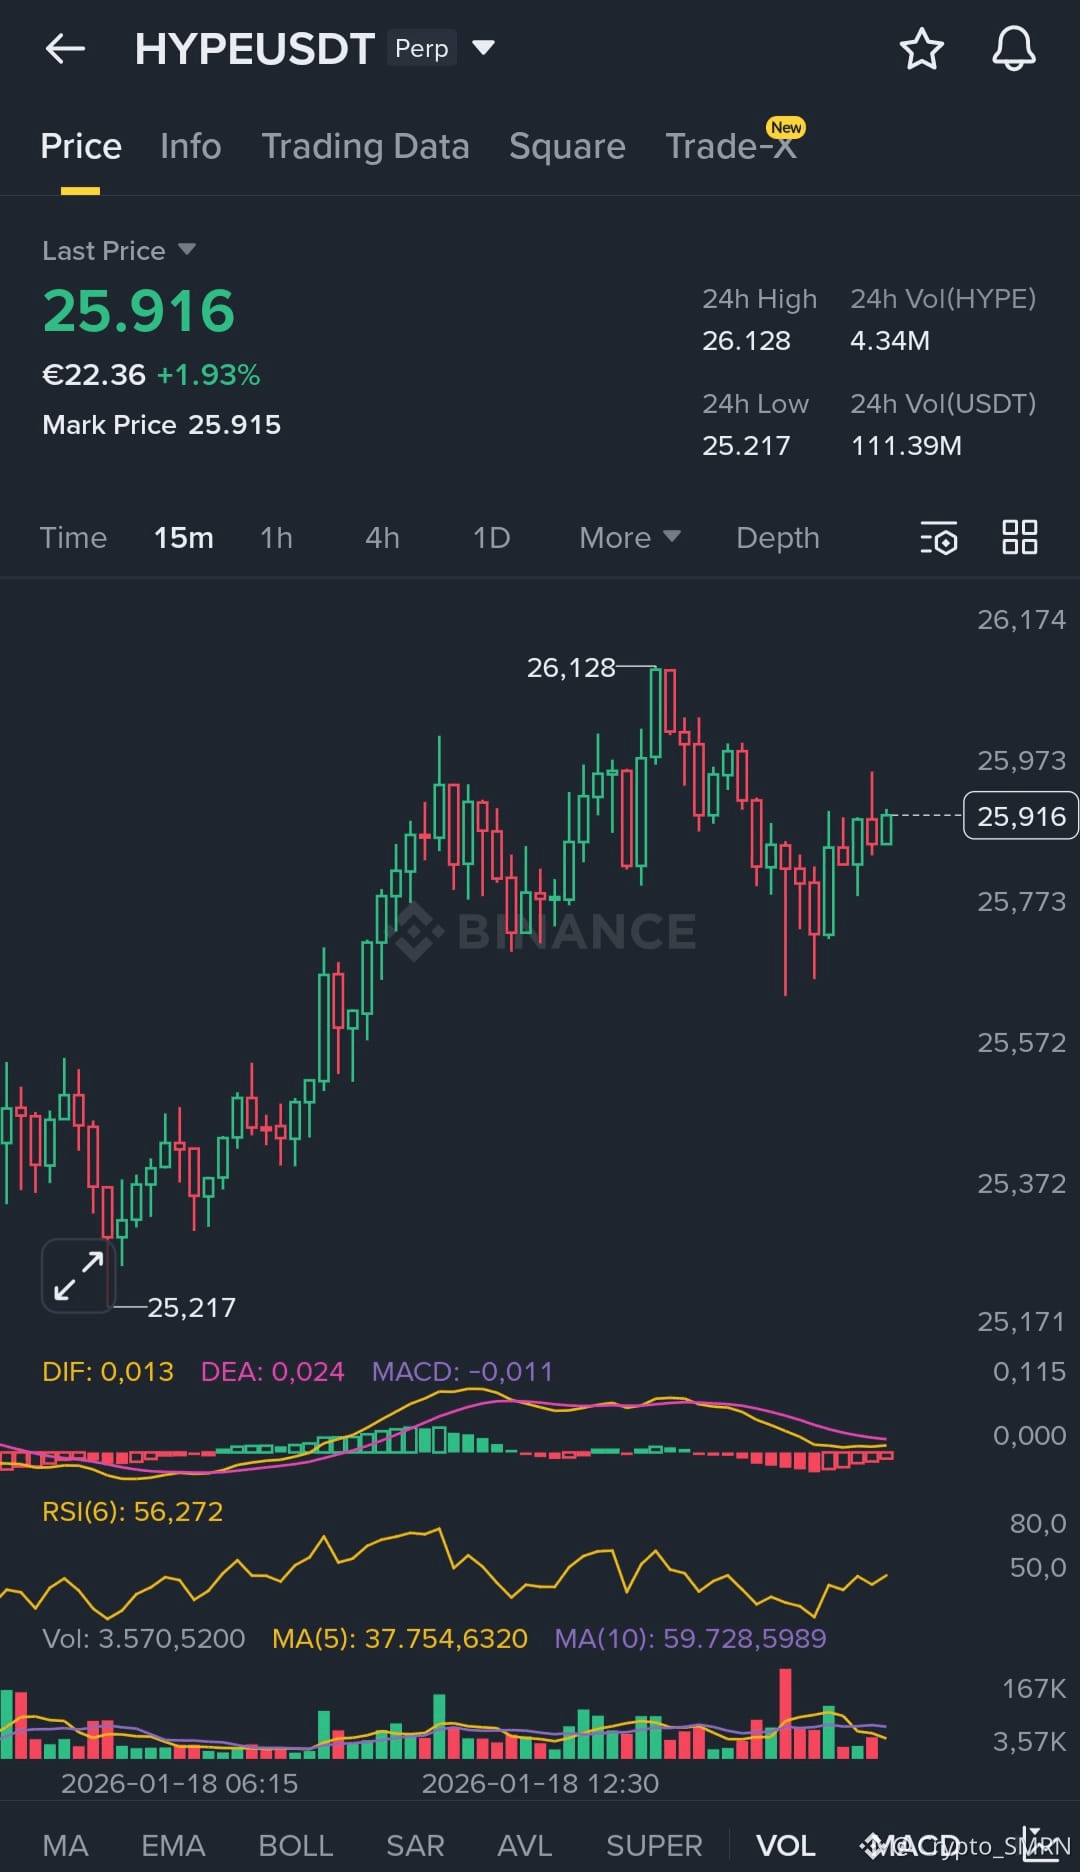Click the 2026-01-18 06:15 time label
This screenshot has width=1080, height=1872.
click(x=180, y=1784)
